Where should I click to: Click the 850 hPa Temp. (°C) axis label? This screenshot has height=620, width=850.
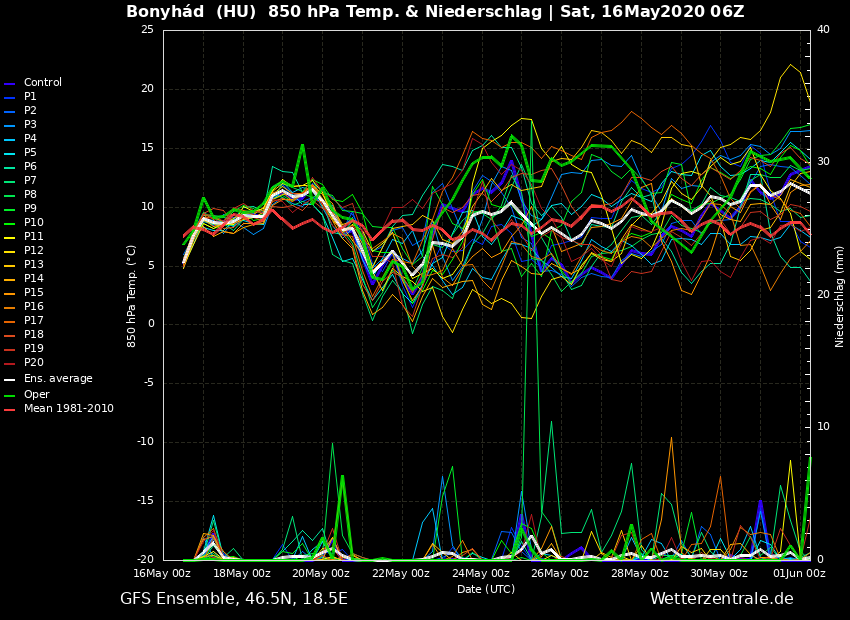132,296
